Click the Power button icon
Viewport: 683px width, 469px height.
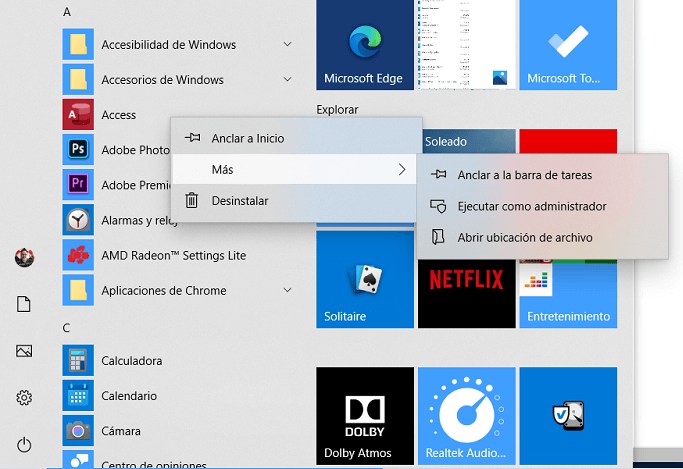[x=24, y=445]
